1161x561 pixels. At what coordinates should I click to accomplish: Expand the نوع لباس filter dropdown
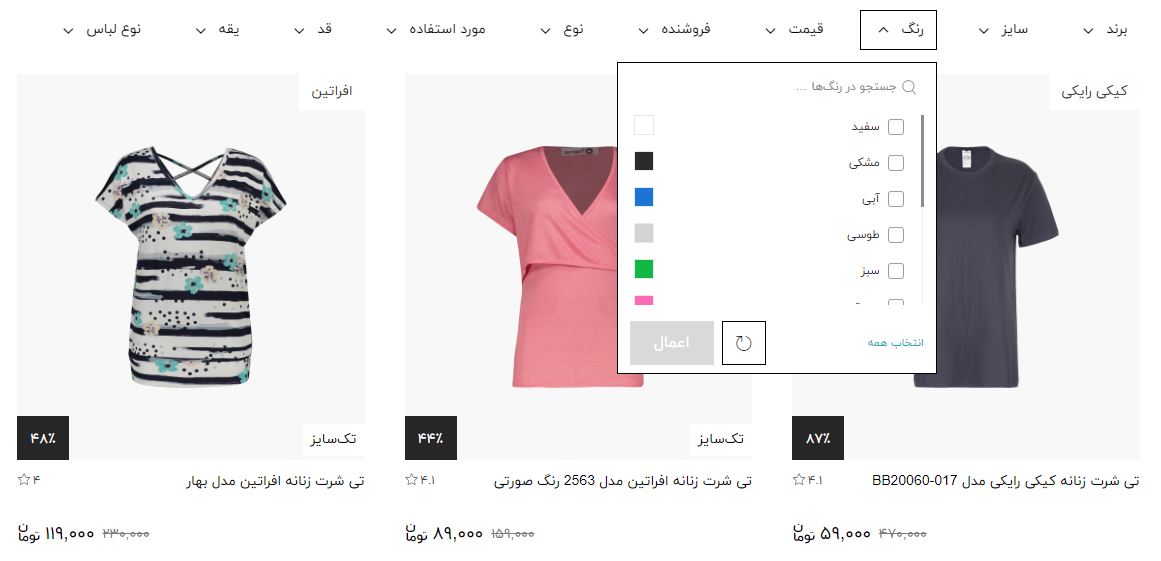tap(102, 30)
